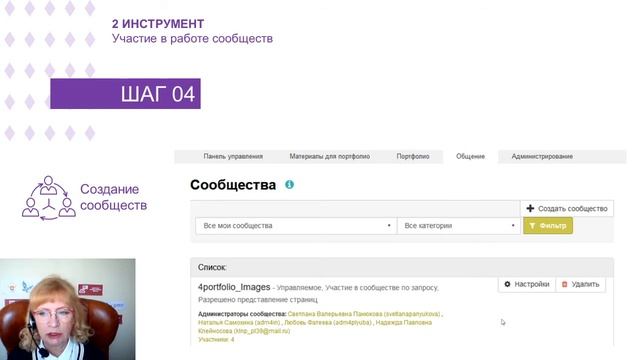
Task: Open administrator Светлана Валерьевна Панюкова profile
Action: pos(364,314)
